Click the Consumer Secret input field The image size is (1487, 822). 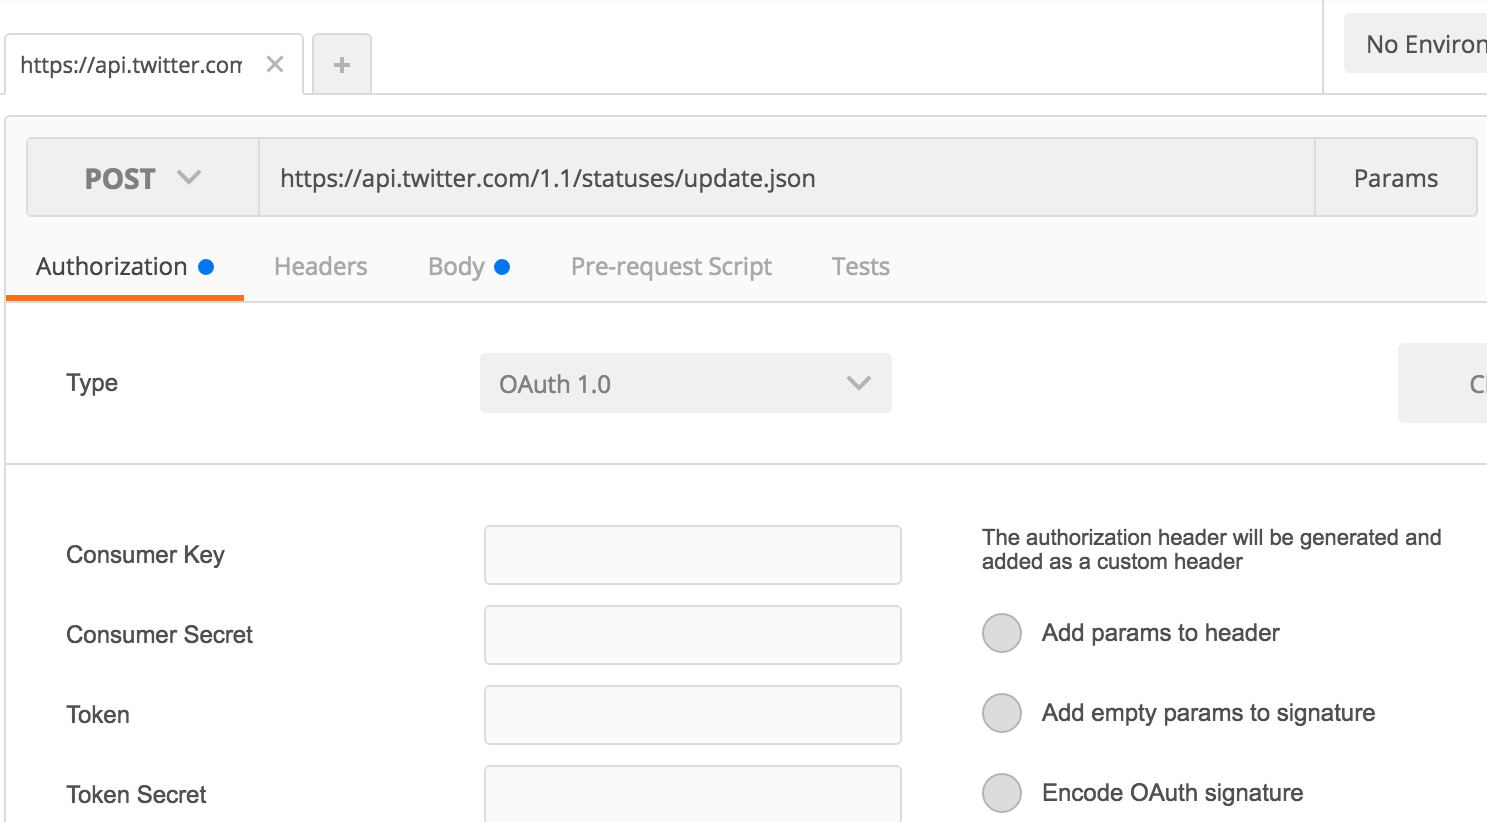pyautogui.click(x=693, y=635)
